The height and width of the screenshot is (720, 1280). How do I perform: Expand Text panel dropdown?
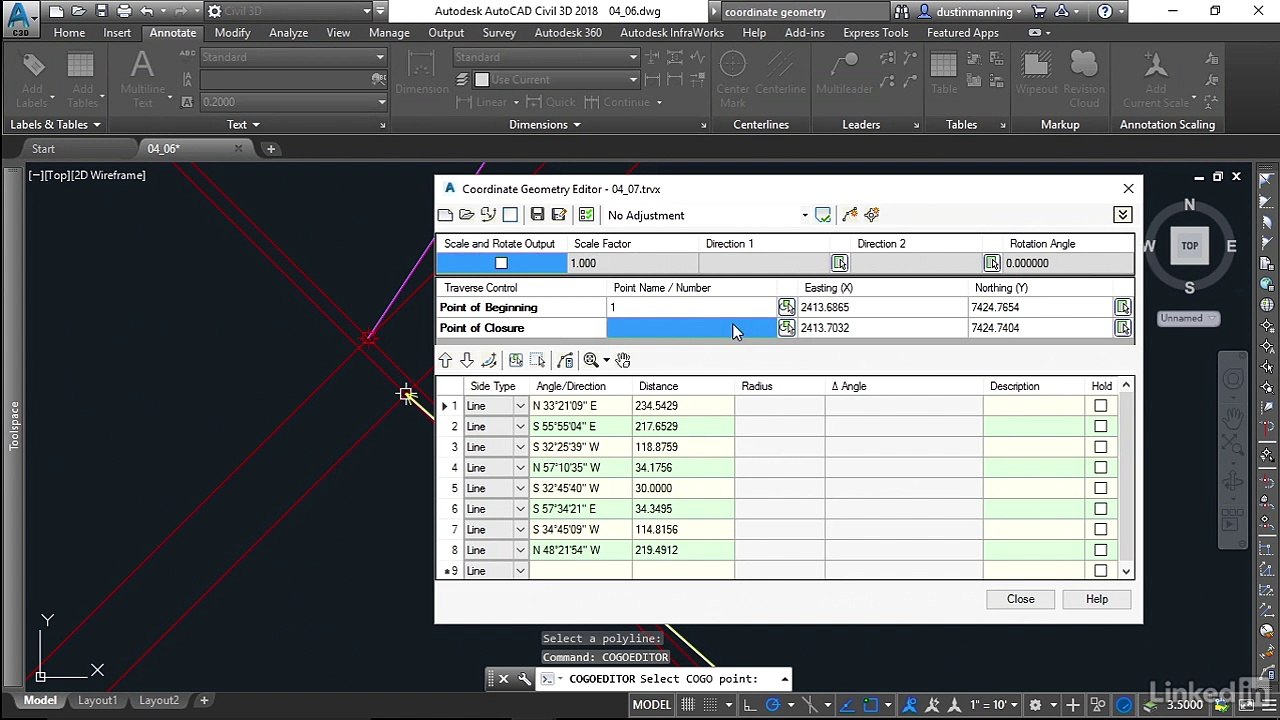(x=243, y=125)
